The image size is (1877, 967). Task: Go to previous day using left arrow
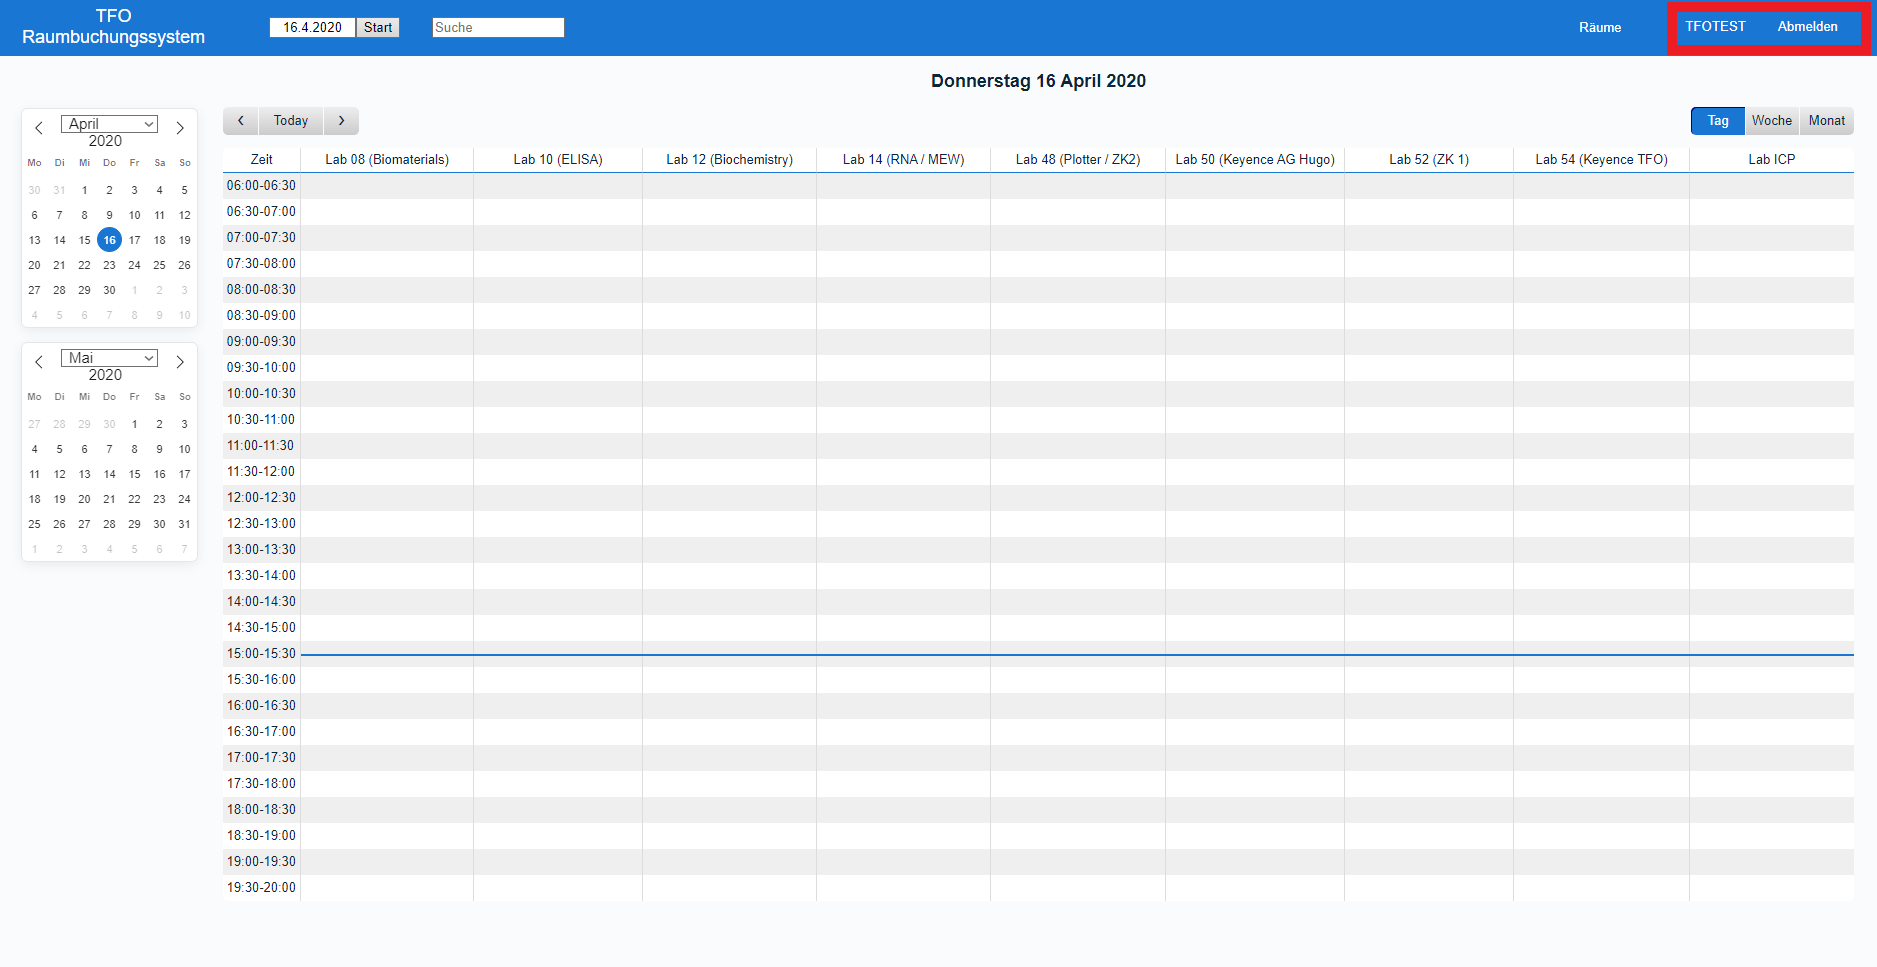point(240,121)
